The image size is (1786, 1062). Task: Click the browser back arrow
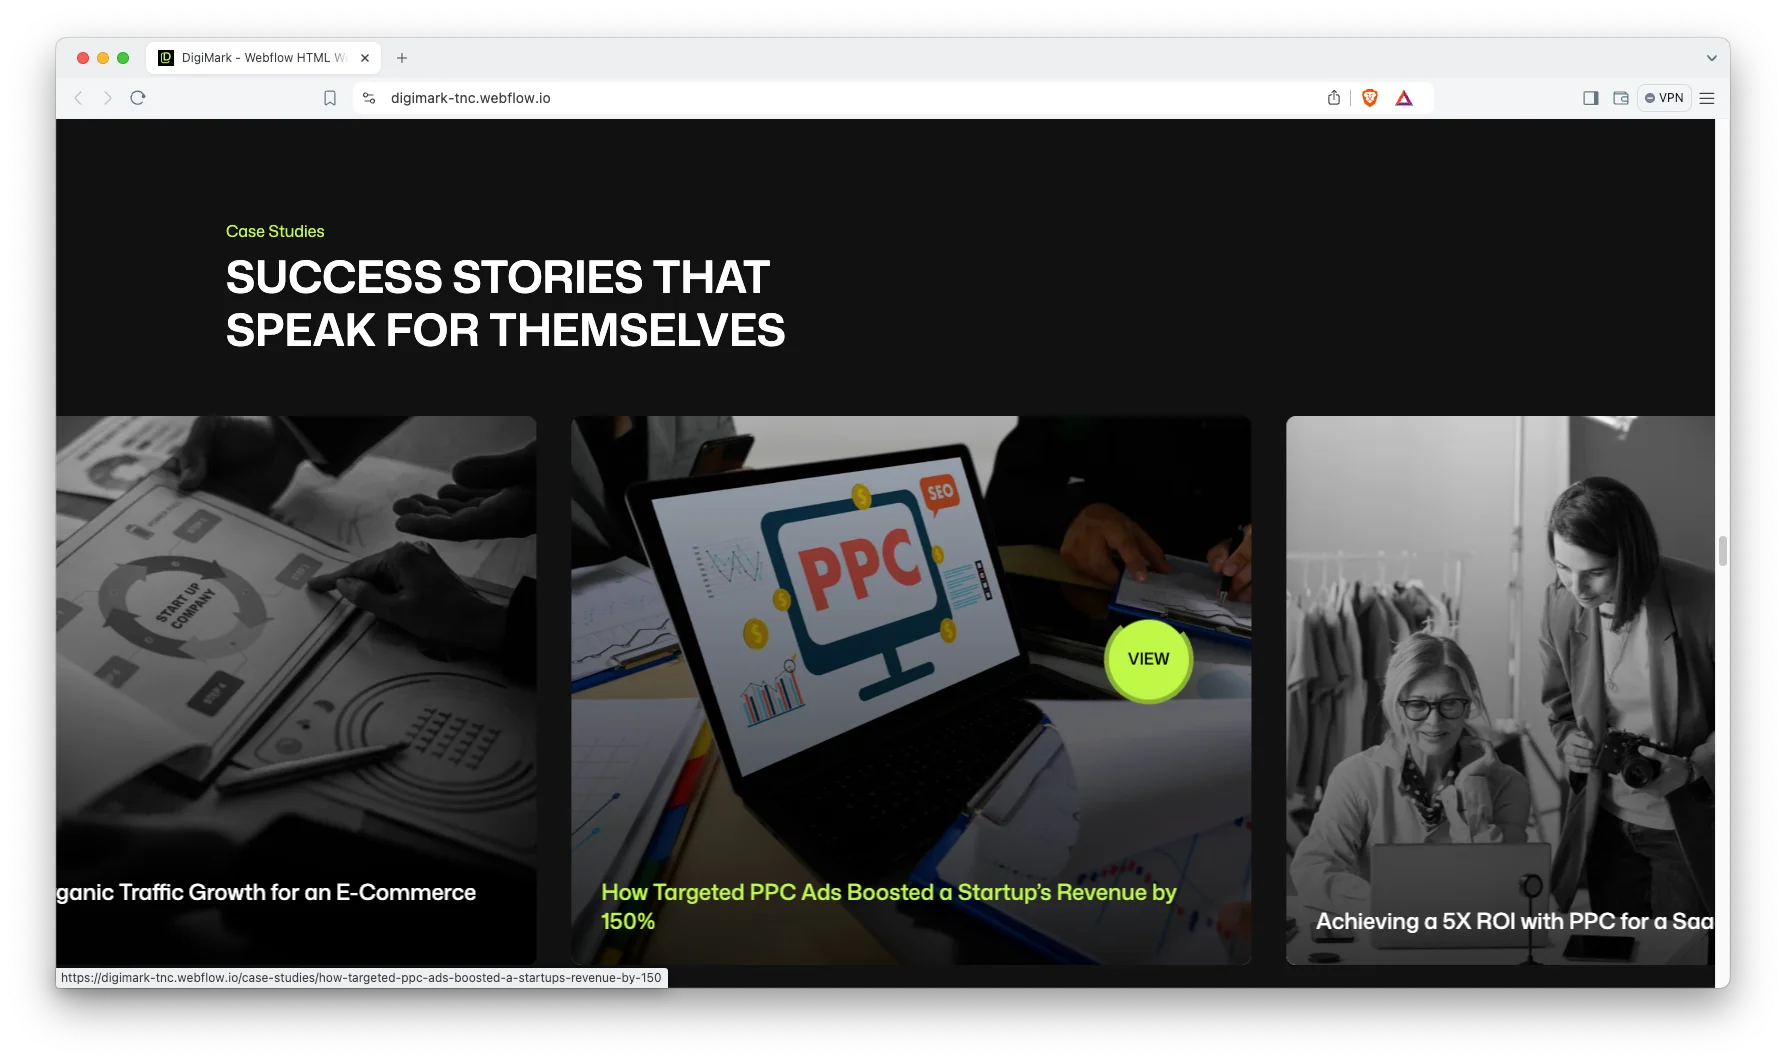coord(79,98)
